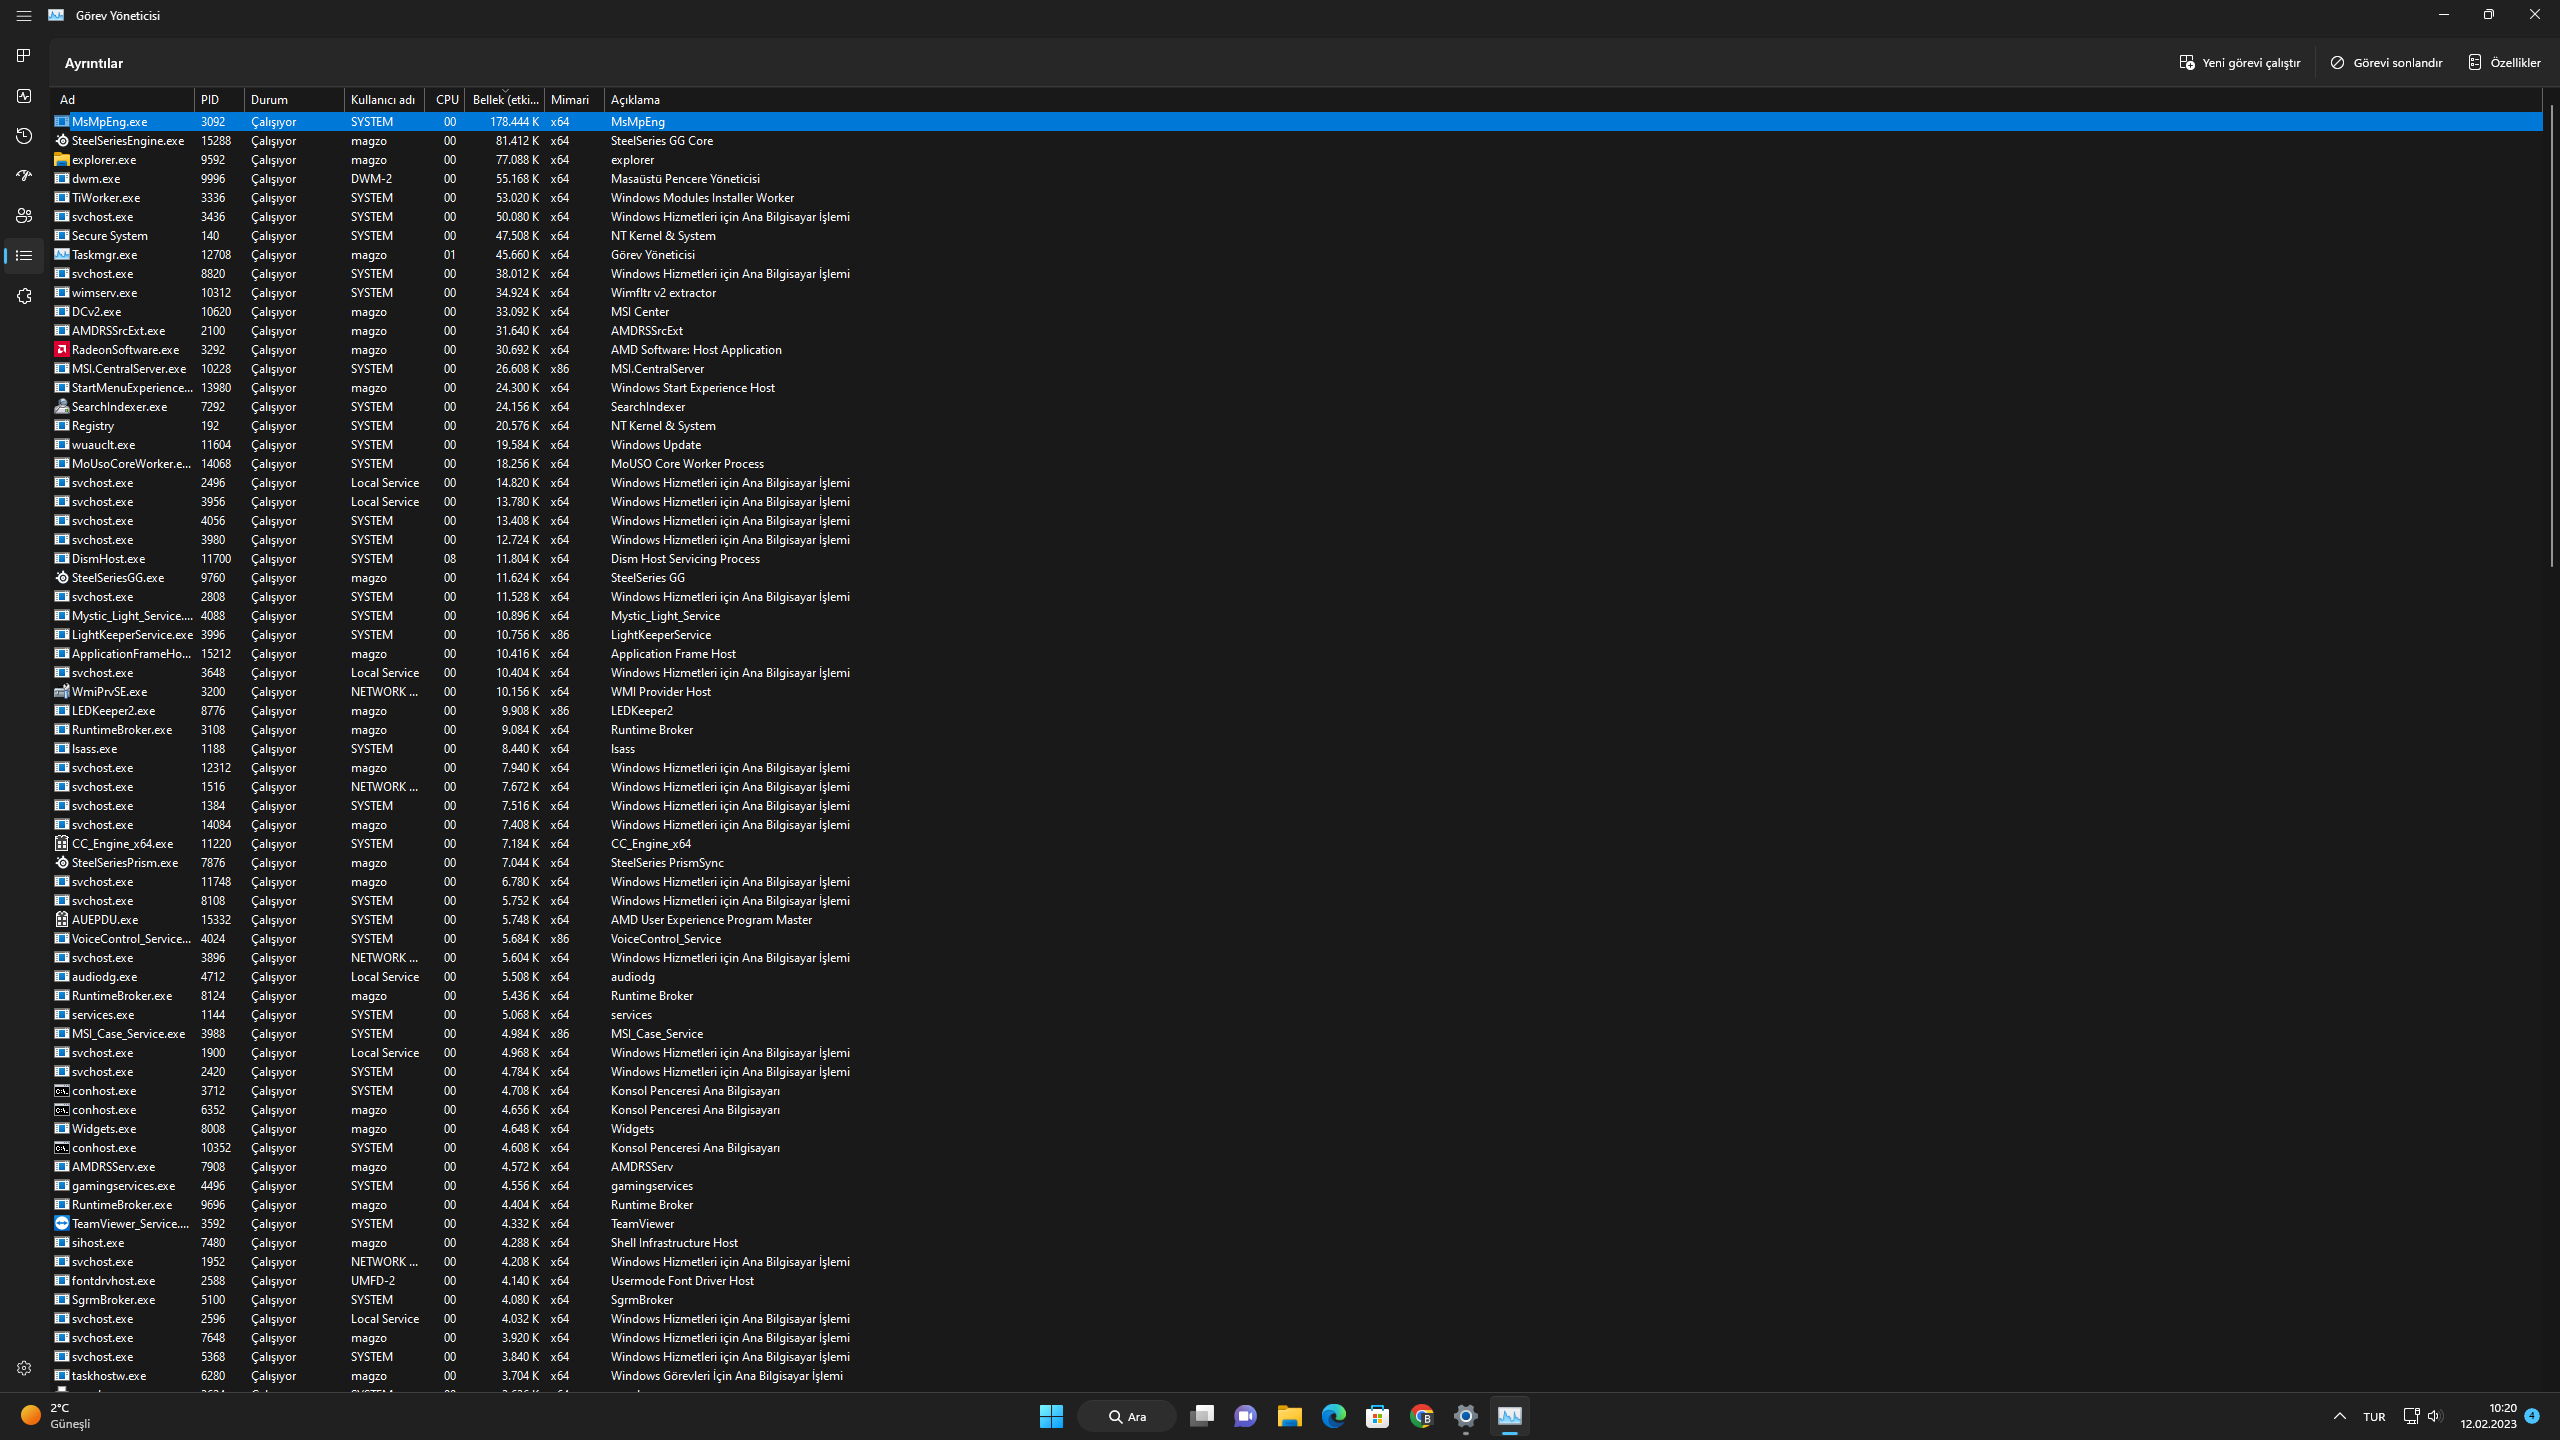Click Yeni görevi çalıştır button
The width and height of the screenshot is (2560, 1440).
pos(2240,63)
